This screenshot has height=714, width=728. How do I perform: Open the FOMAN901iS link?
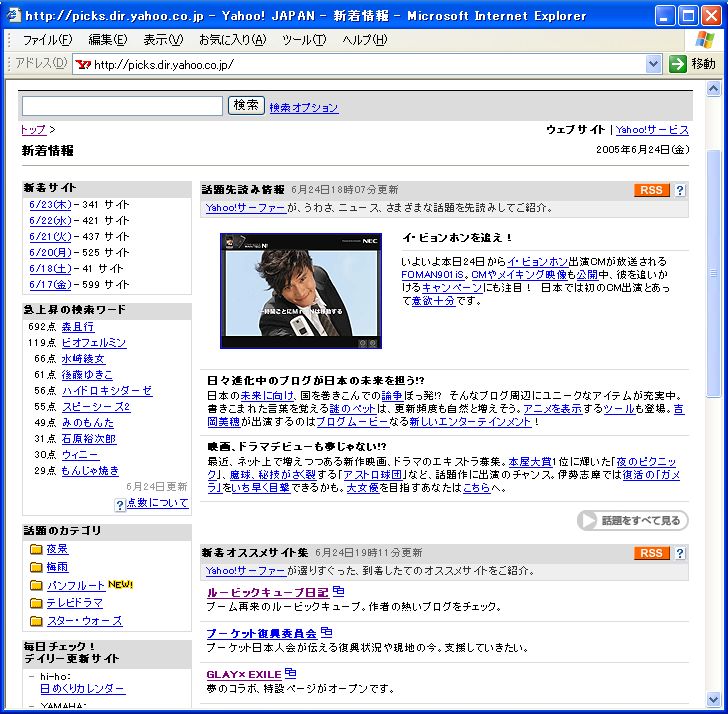[433, 274]
